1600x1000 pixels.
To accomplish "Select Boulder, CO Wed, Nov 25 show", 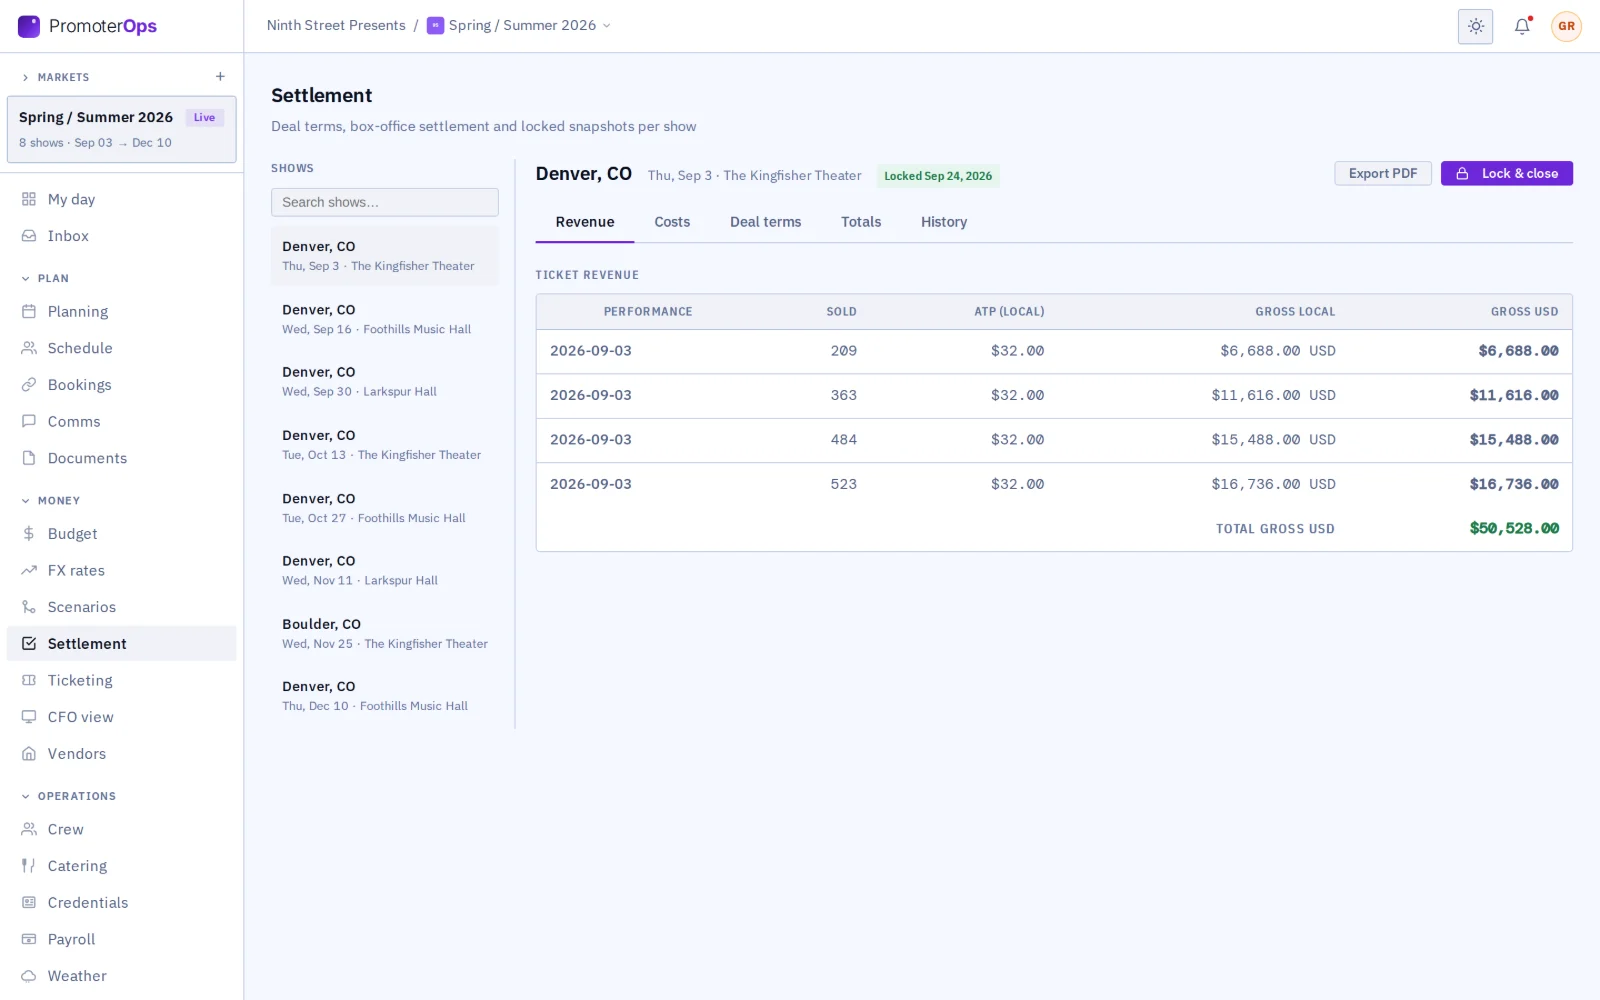I will coord(385,633).
